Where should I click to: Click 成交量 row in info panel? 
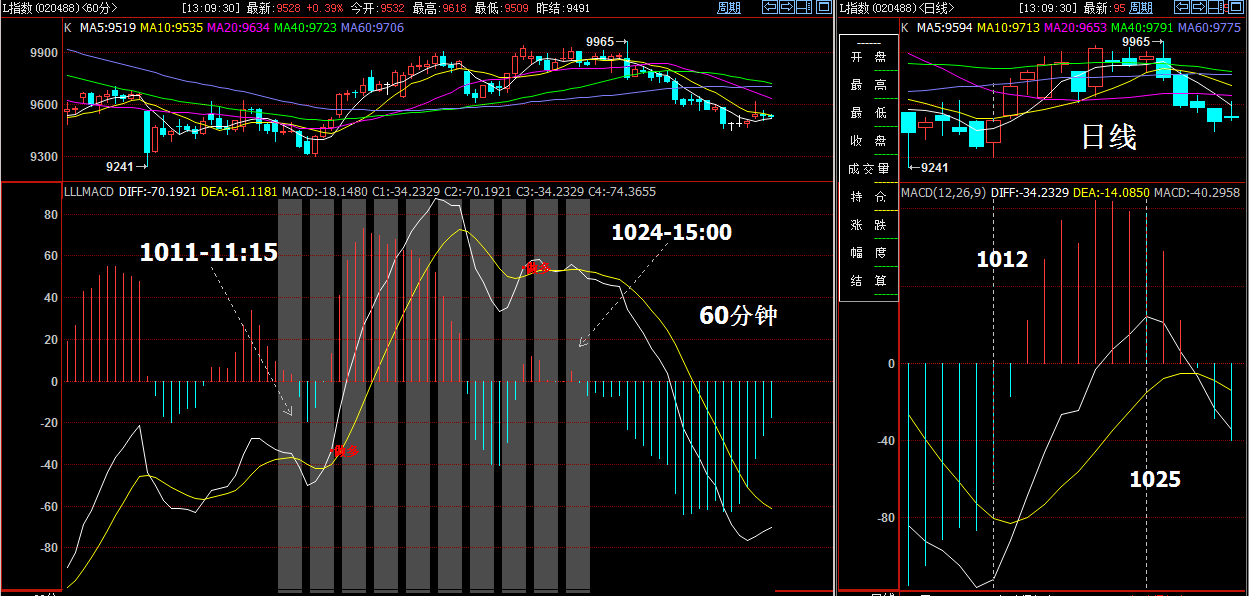point(868,168)
